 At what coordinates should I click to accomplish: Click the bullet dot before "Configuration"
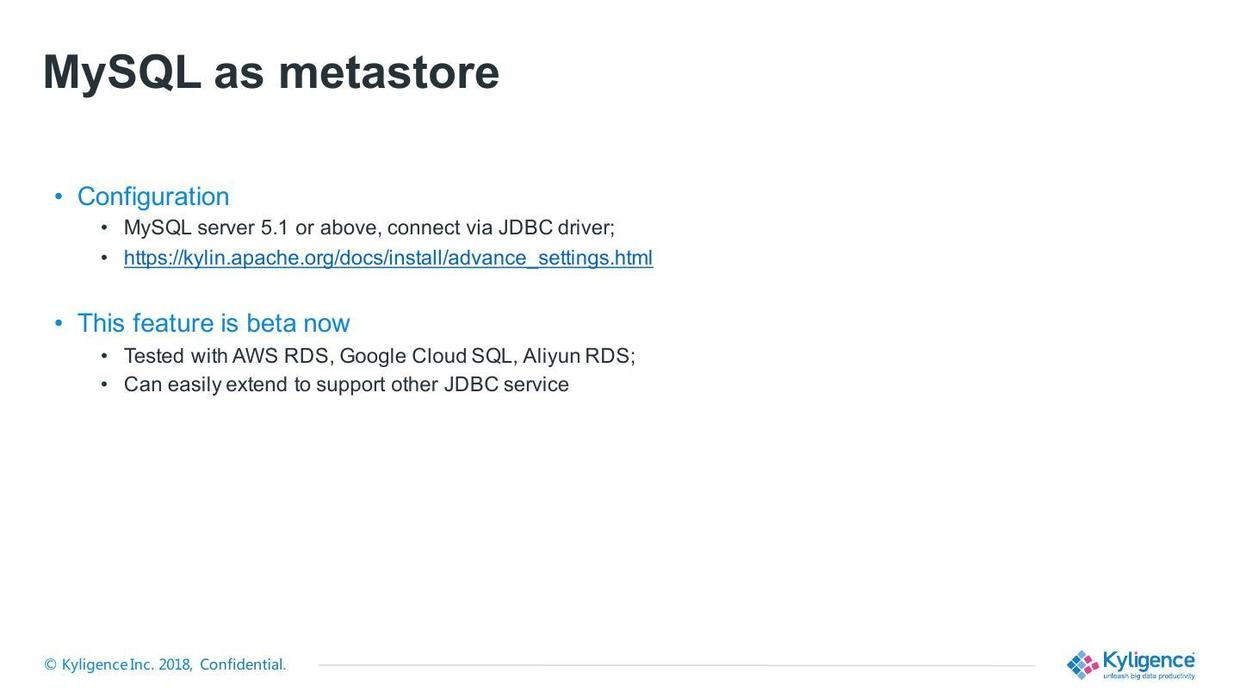(59, 196)
